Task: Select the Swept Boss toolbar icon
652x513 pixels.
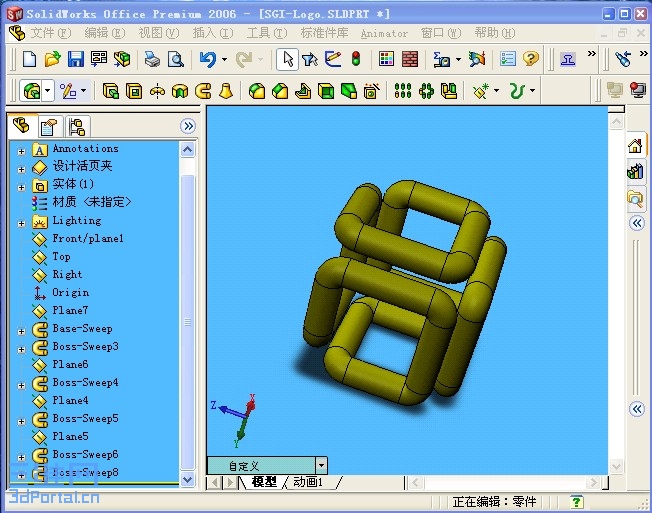Action: click(x=203, y=91)
